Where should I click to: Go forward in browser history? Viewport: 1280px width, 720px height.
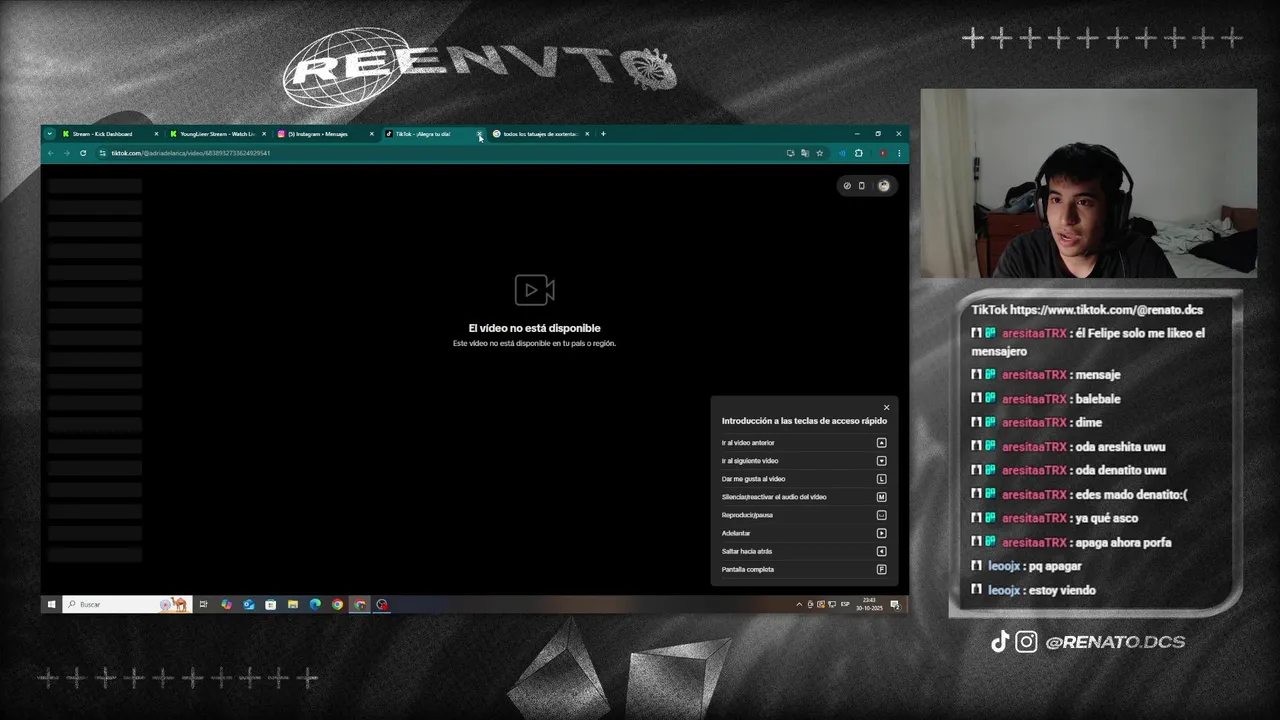coord(67,153)
